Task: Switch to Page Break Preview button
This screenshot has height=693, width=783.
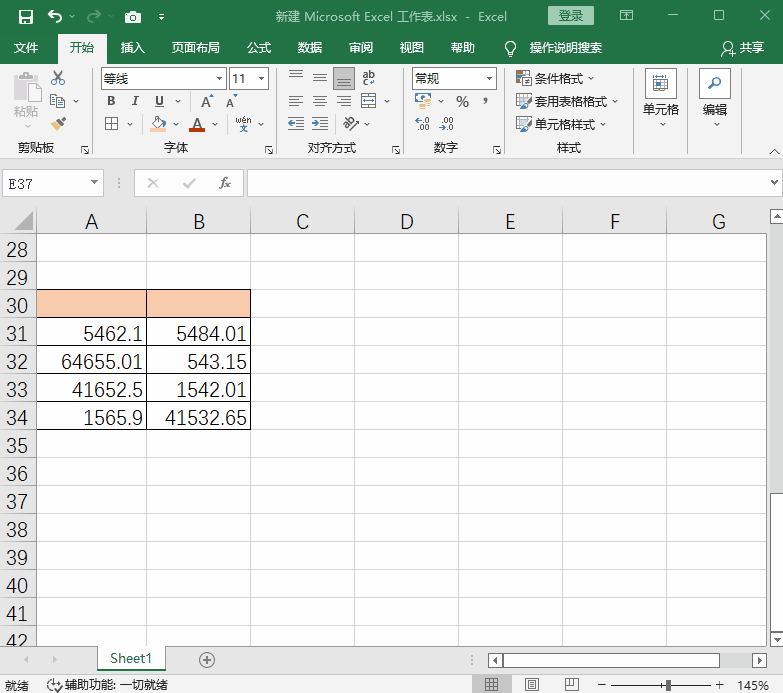Action: click(x=572, y=685)
